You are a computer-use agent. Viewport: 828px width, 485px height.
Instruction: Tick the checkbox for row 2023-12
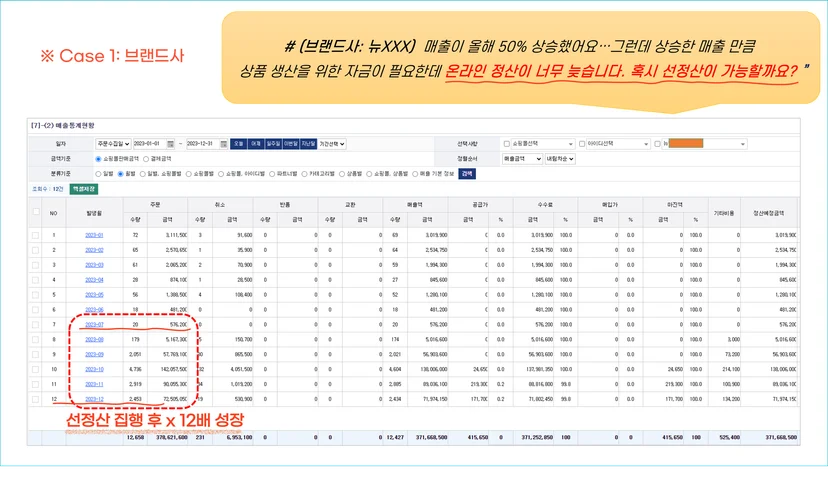35,399
